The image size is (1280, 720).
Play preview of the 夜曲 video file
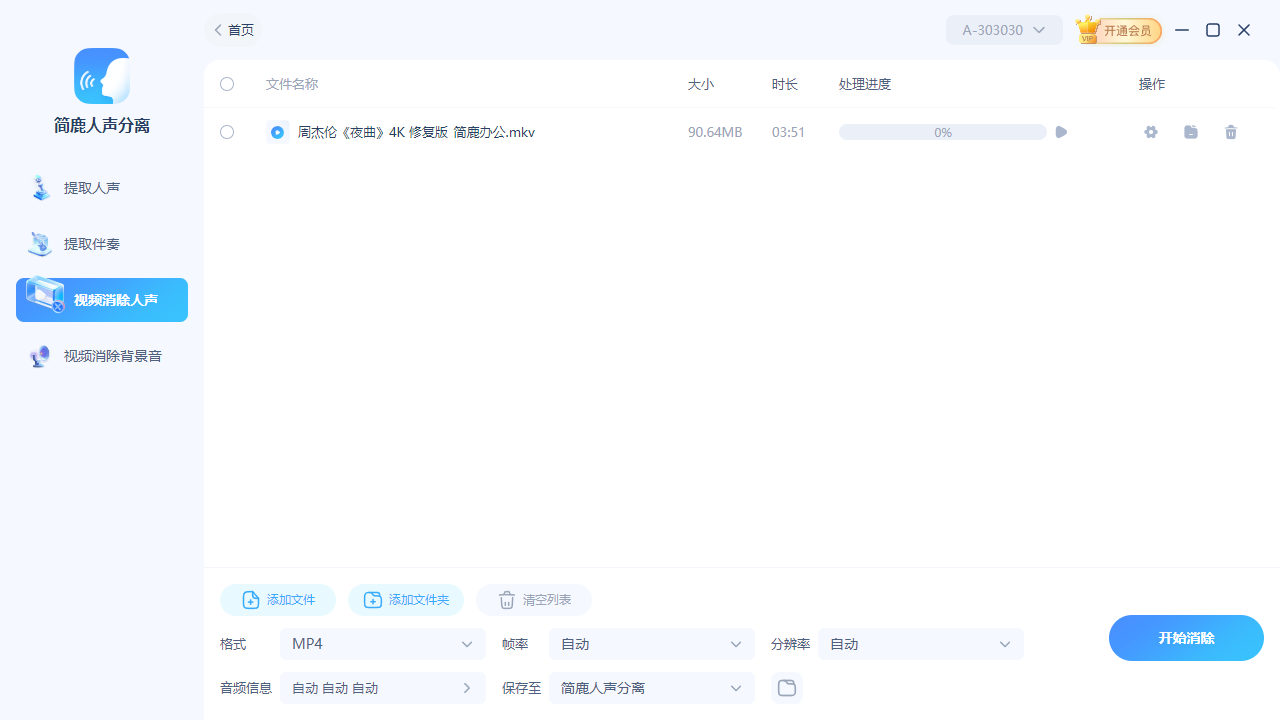point(1060,132)
